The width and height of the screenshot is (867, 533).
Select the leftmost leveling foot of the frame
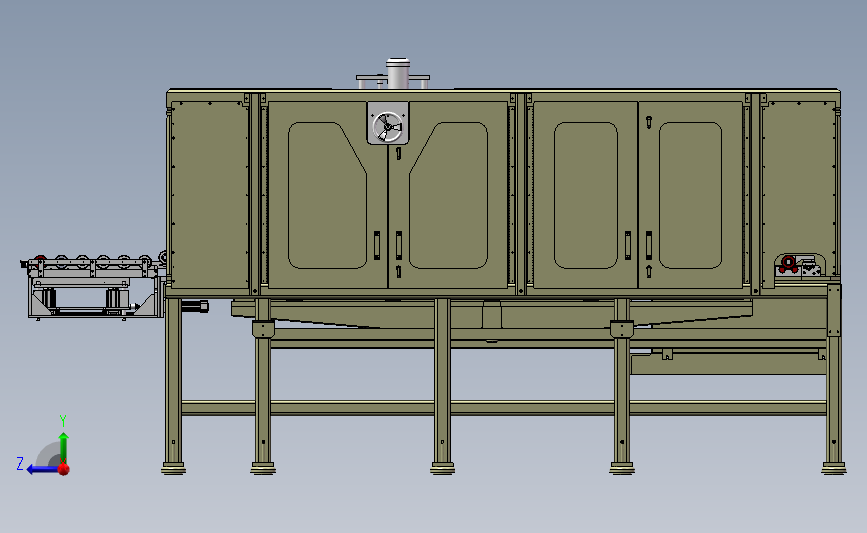click(174, 469)
